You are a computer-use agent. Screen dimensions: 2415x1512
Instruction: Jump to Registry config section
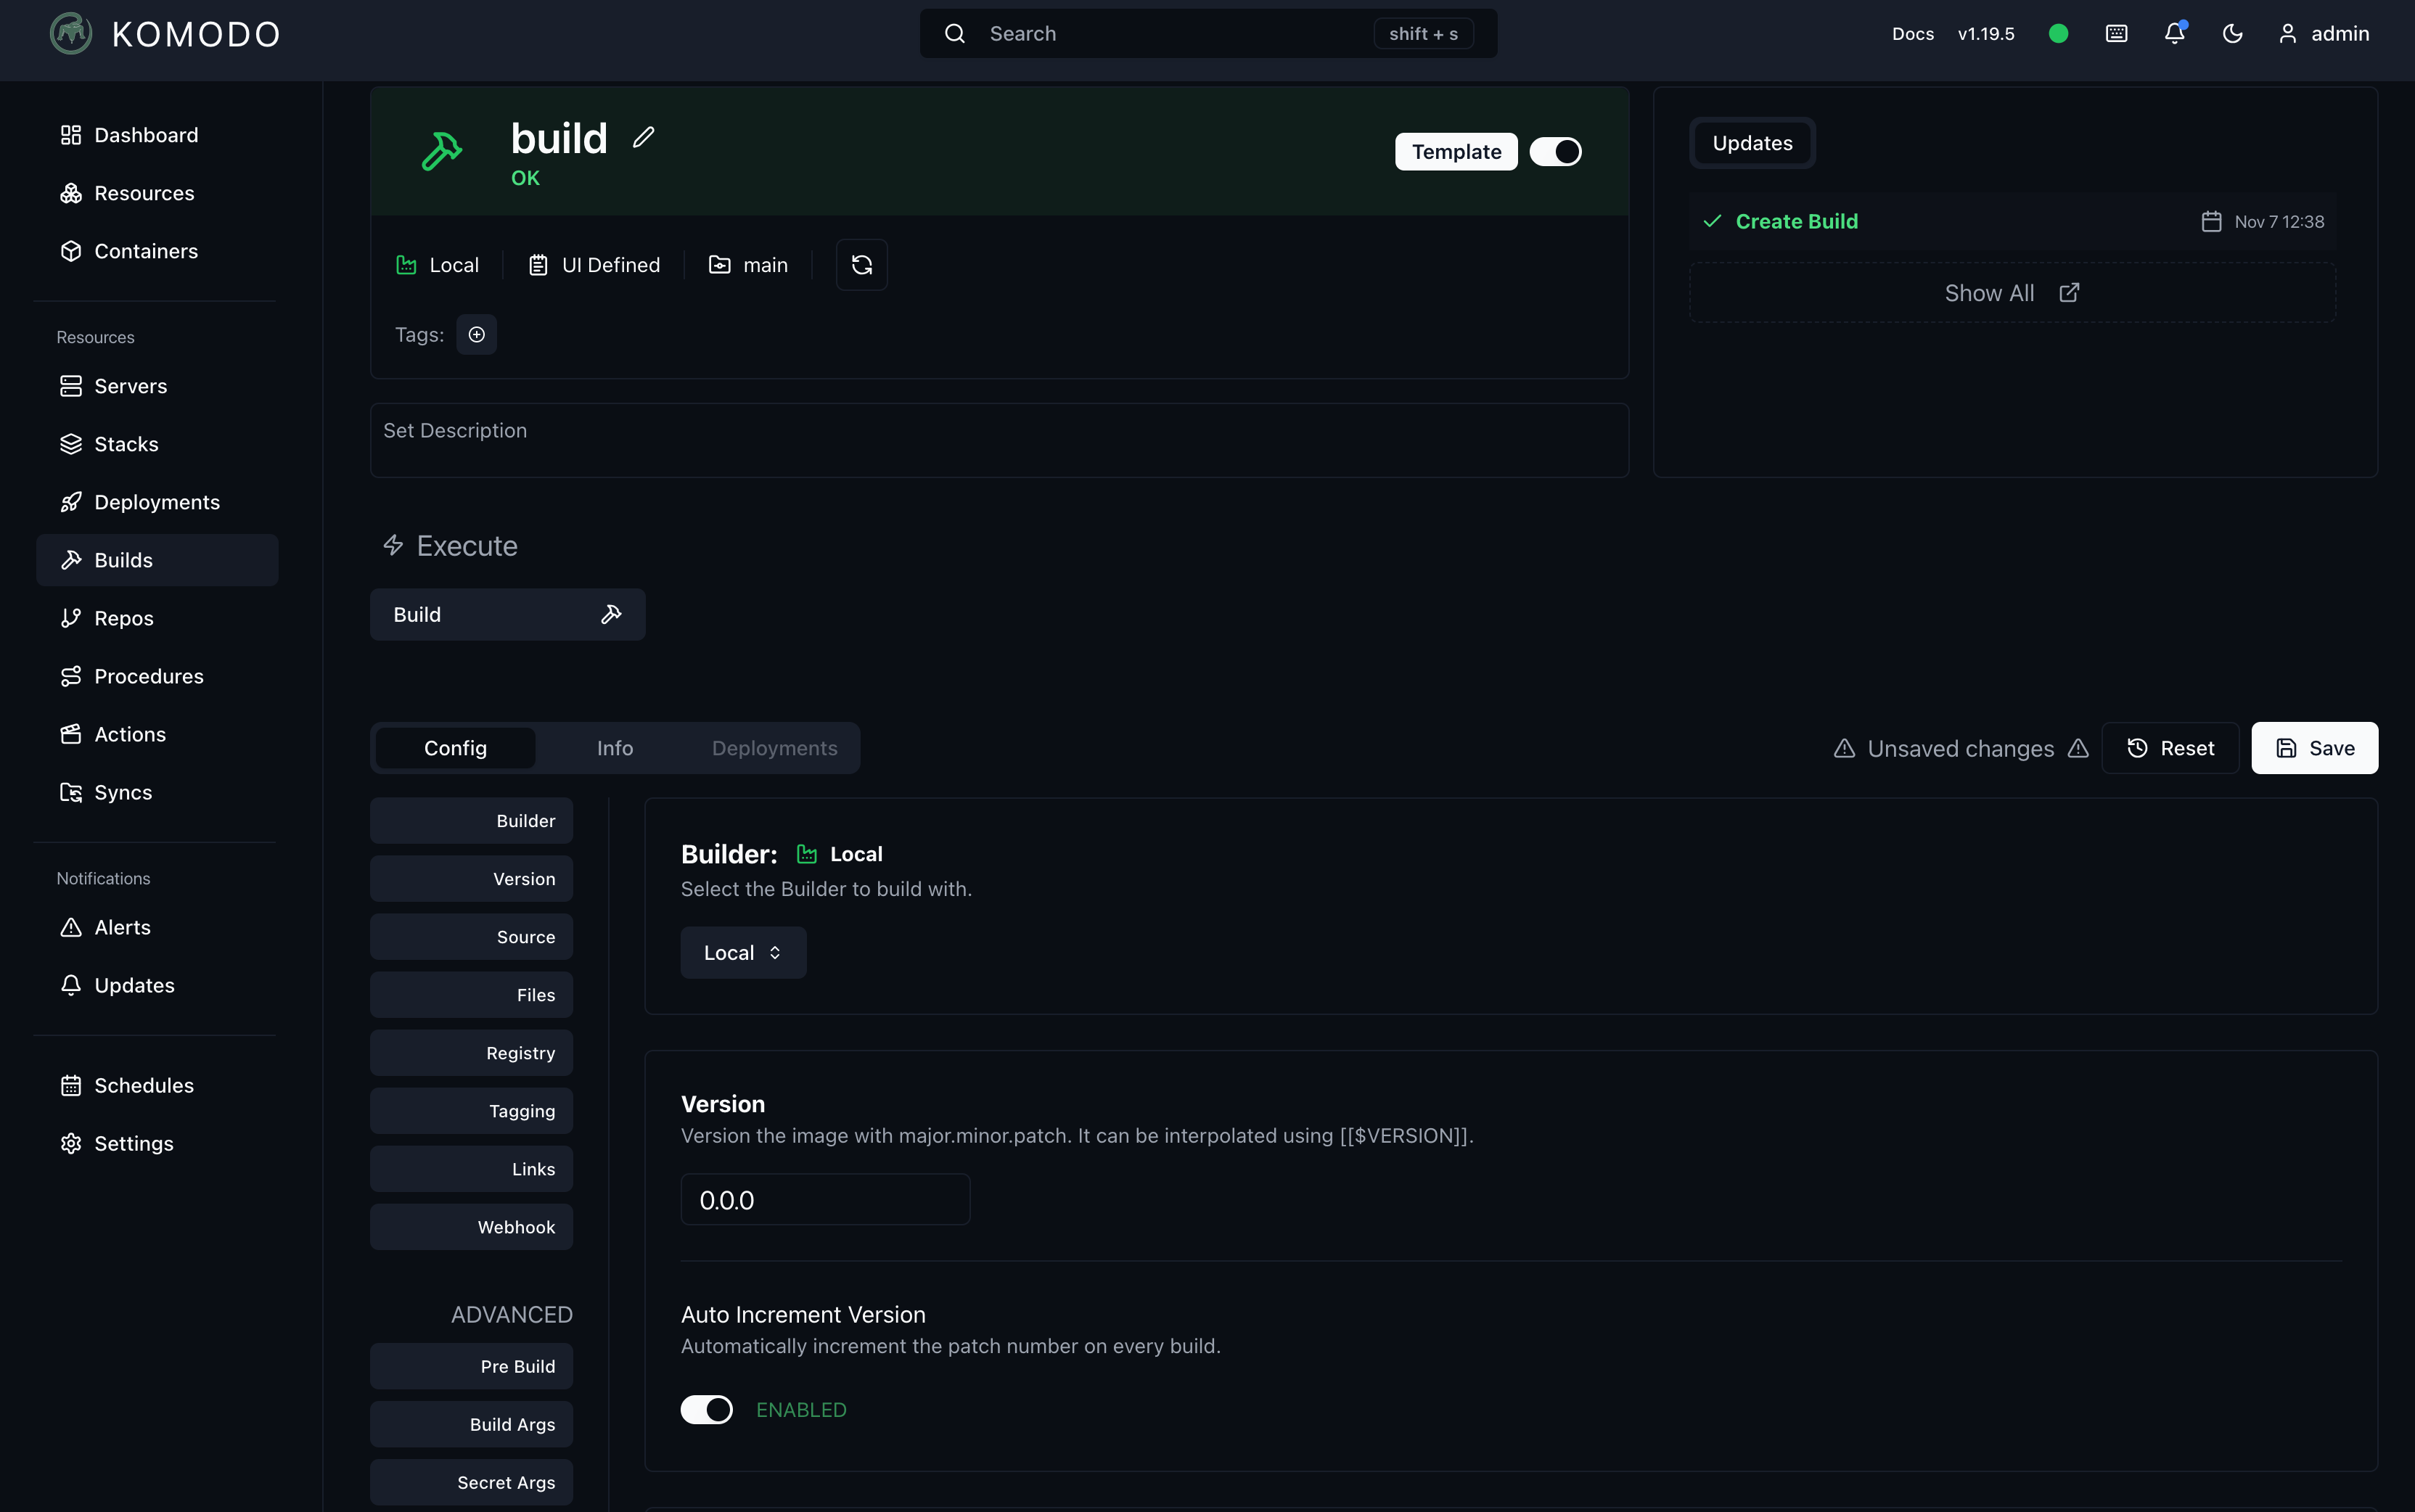point(471,1053)
